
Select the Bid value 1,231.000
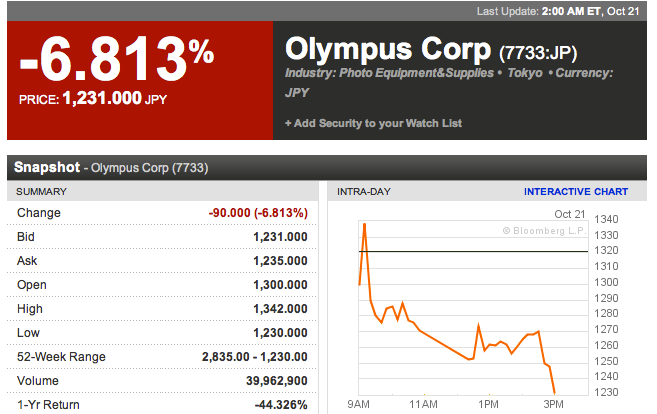(280, 237)
